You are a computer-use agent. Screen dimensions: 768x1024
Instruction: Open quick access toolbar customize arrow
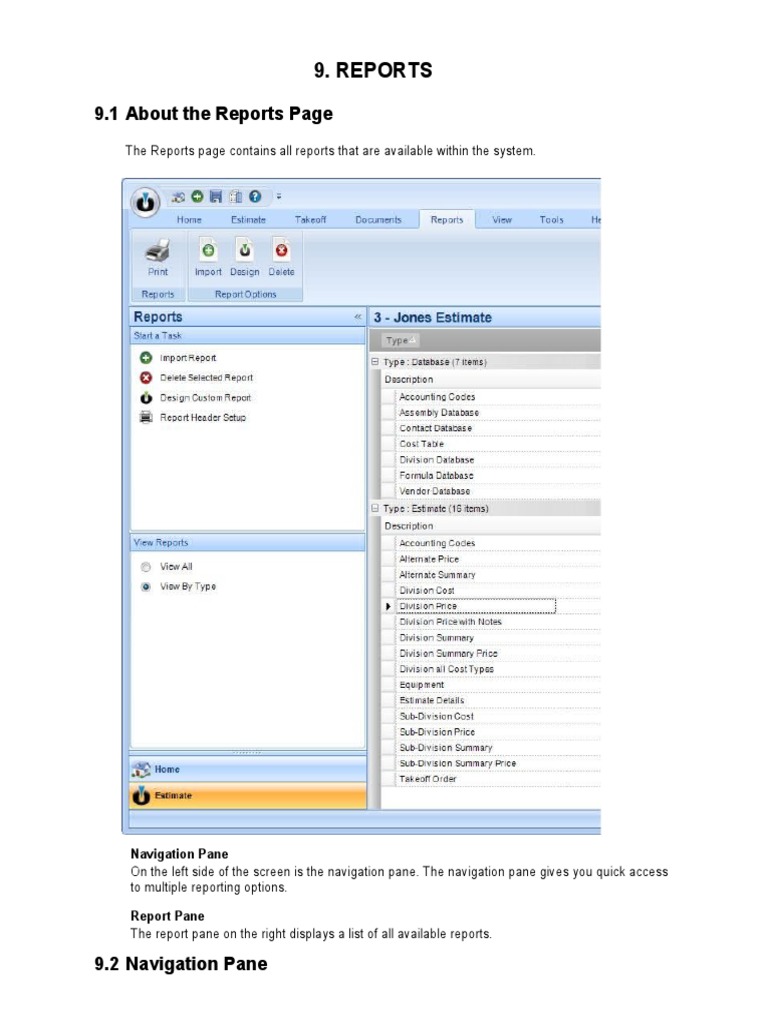point(279,196)
